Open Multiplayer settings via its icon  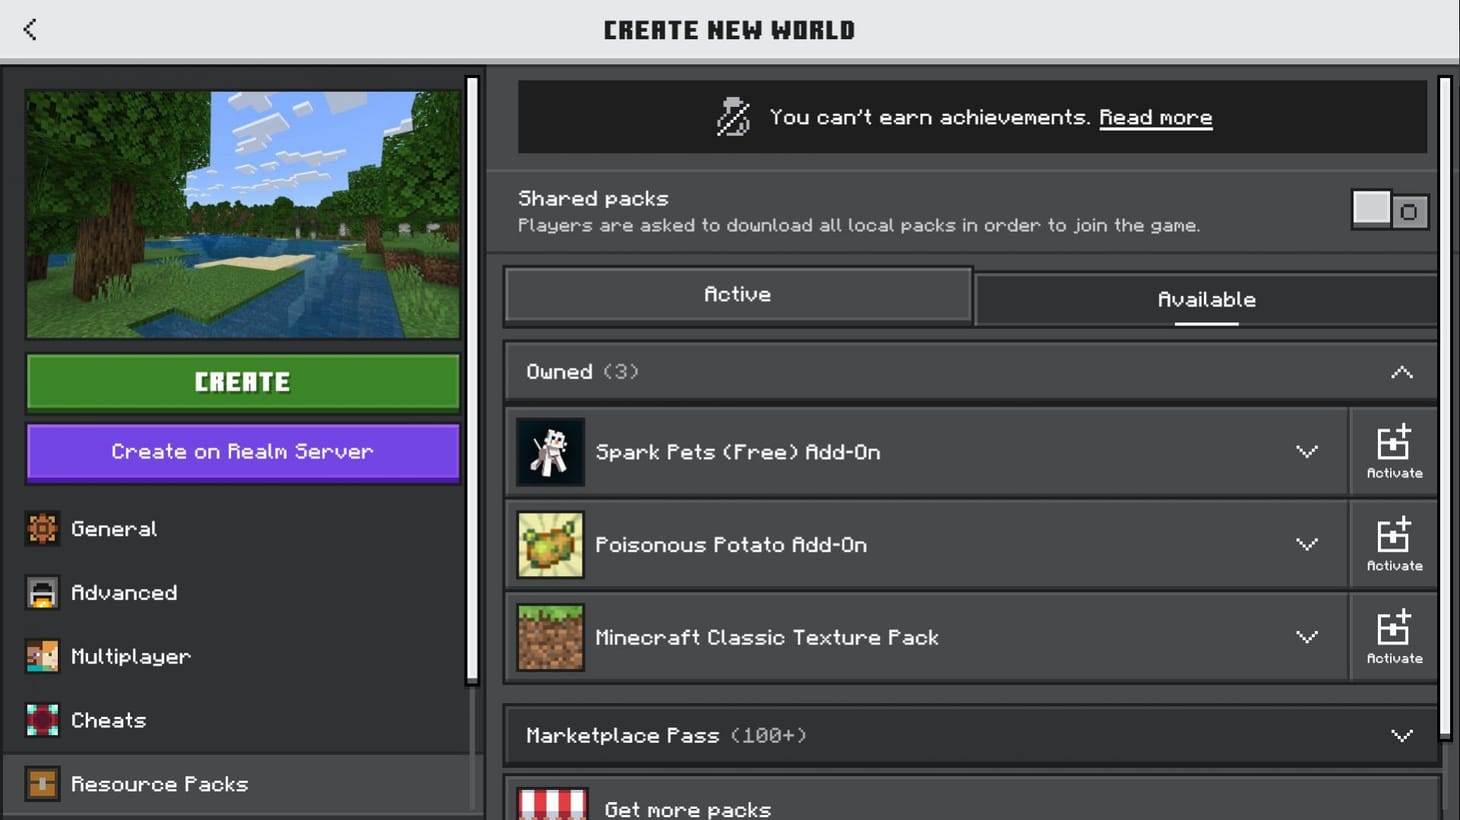pyautogui.click(x=42, y=656)
